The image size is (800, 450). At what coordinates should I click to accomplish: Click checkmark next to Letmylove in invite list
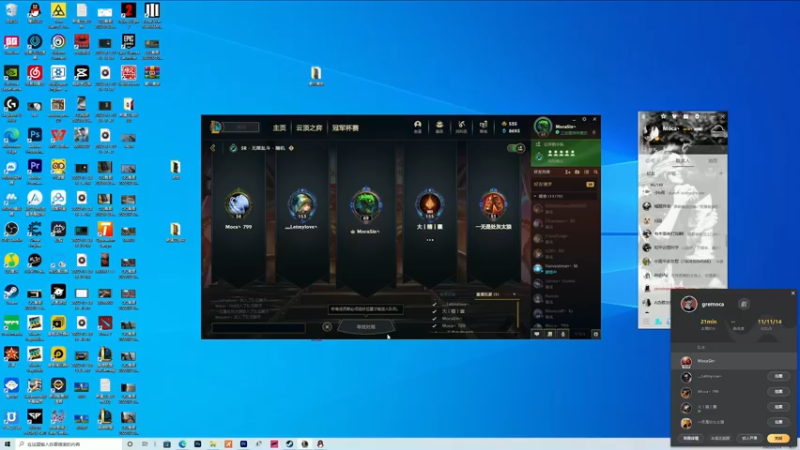coord(434,305)
